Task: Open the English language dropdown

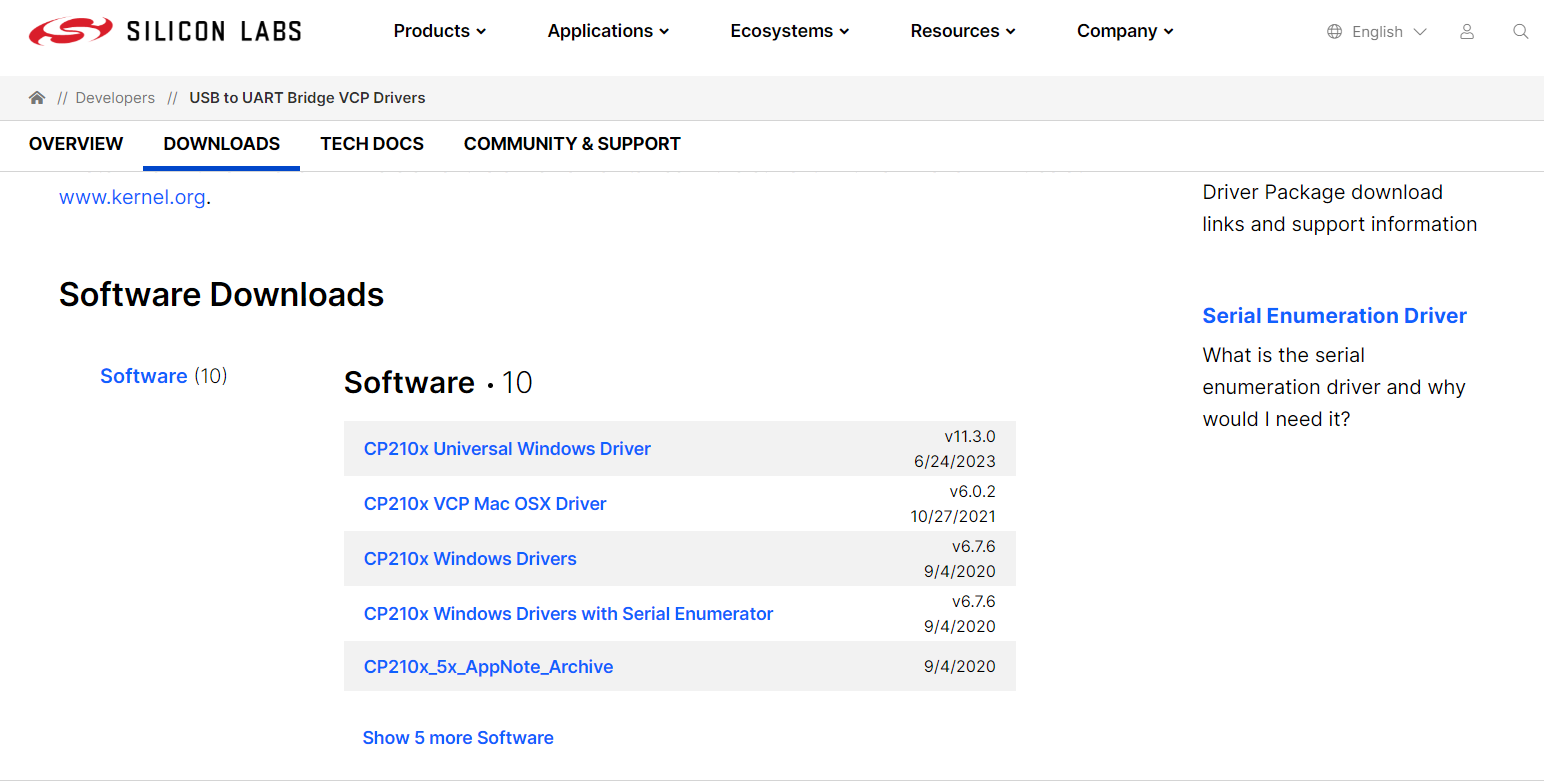Action: [x=1389, y=32]
